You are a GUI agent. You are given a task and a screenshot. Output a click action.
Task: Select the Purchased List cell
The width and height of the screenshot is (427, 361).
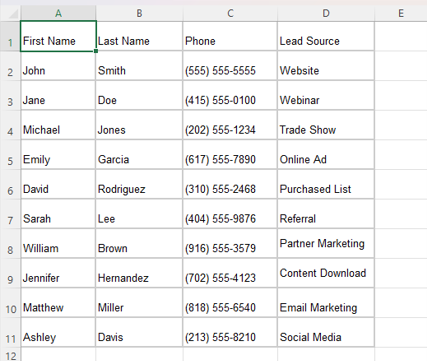(326, 184)
